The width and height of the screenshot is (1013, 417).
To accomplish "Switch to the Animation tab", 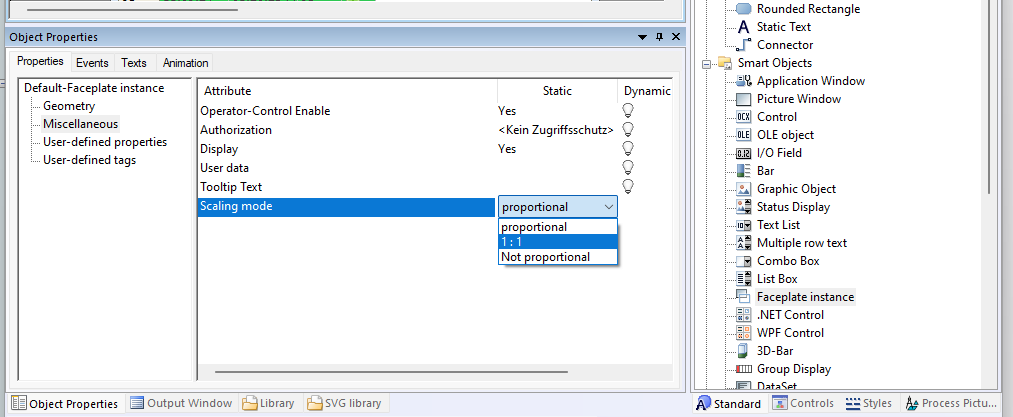I will click(185, 63).
